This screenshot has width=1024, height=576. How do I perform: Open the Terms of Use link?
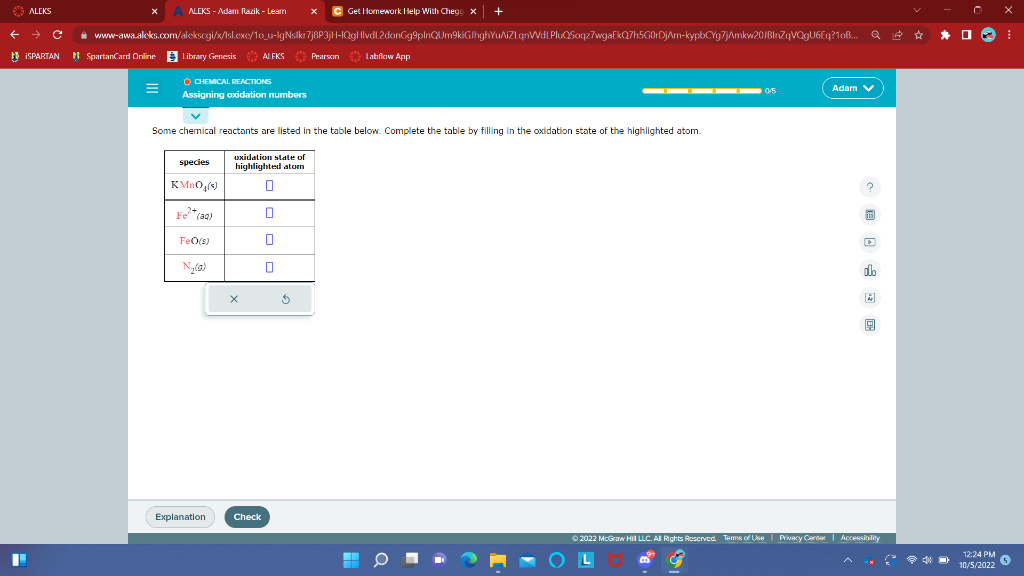click(x=744, y=536)
